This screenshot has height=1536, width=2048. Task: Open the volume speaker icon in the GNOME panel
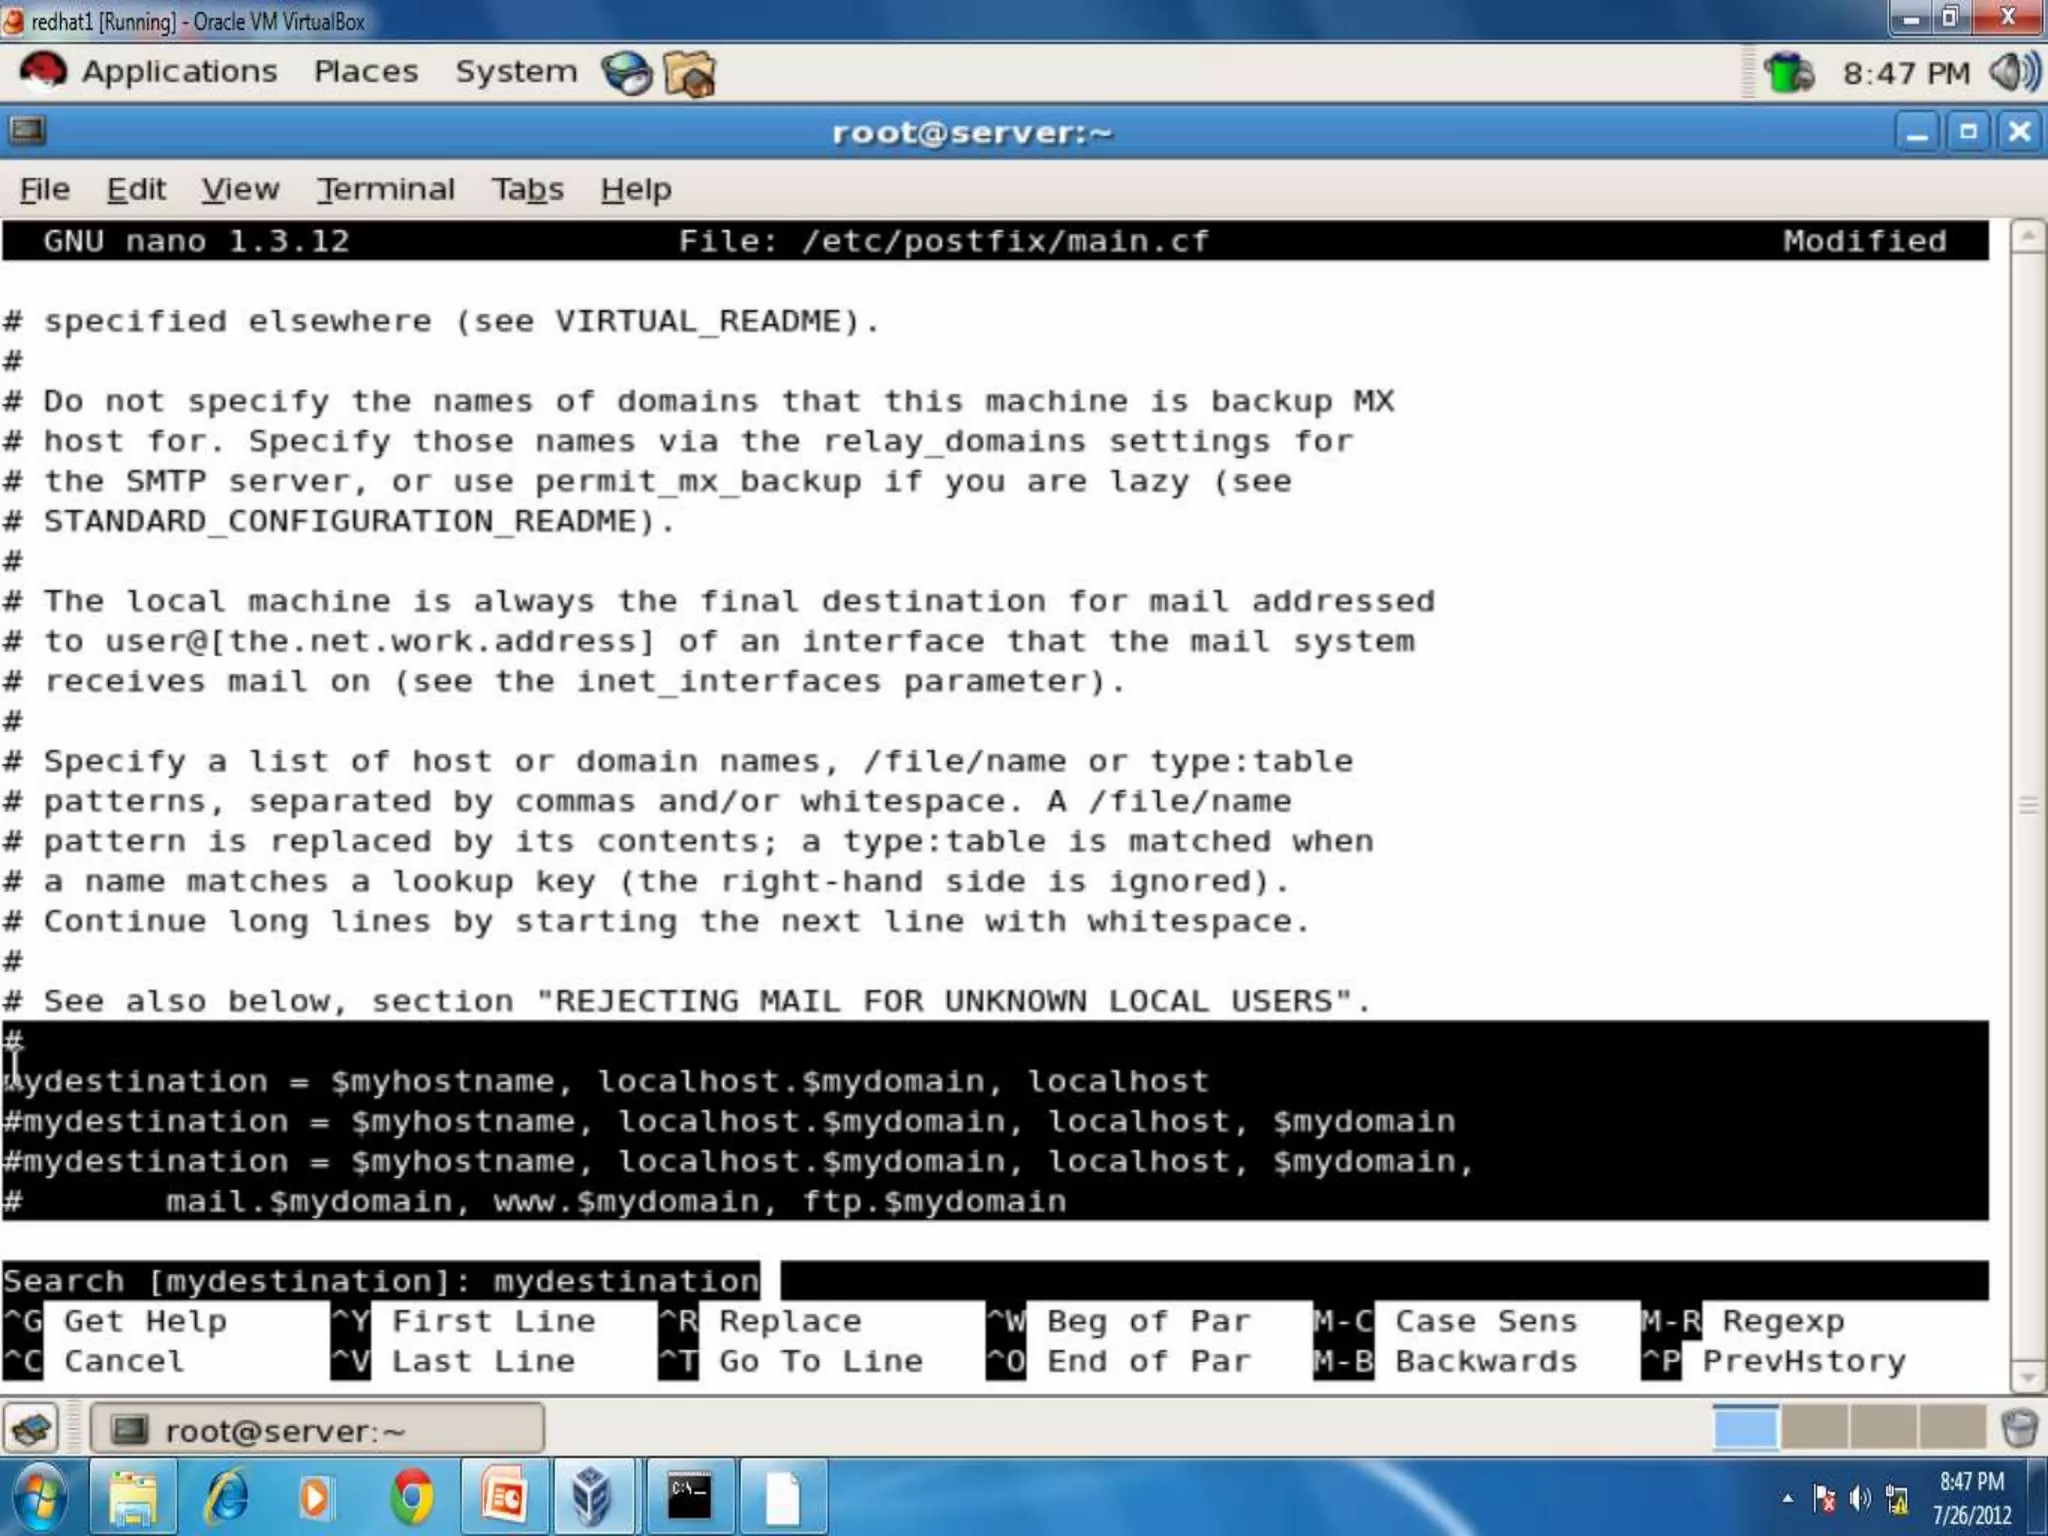2013,73
